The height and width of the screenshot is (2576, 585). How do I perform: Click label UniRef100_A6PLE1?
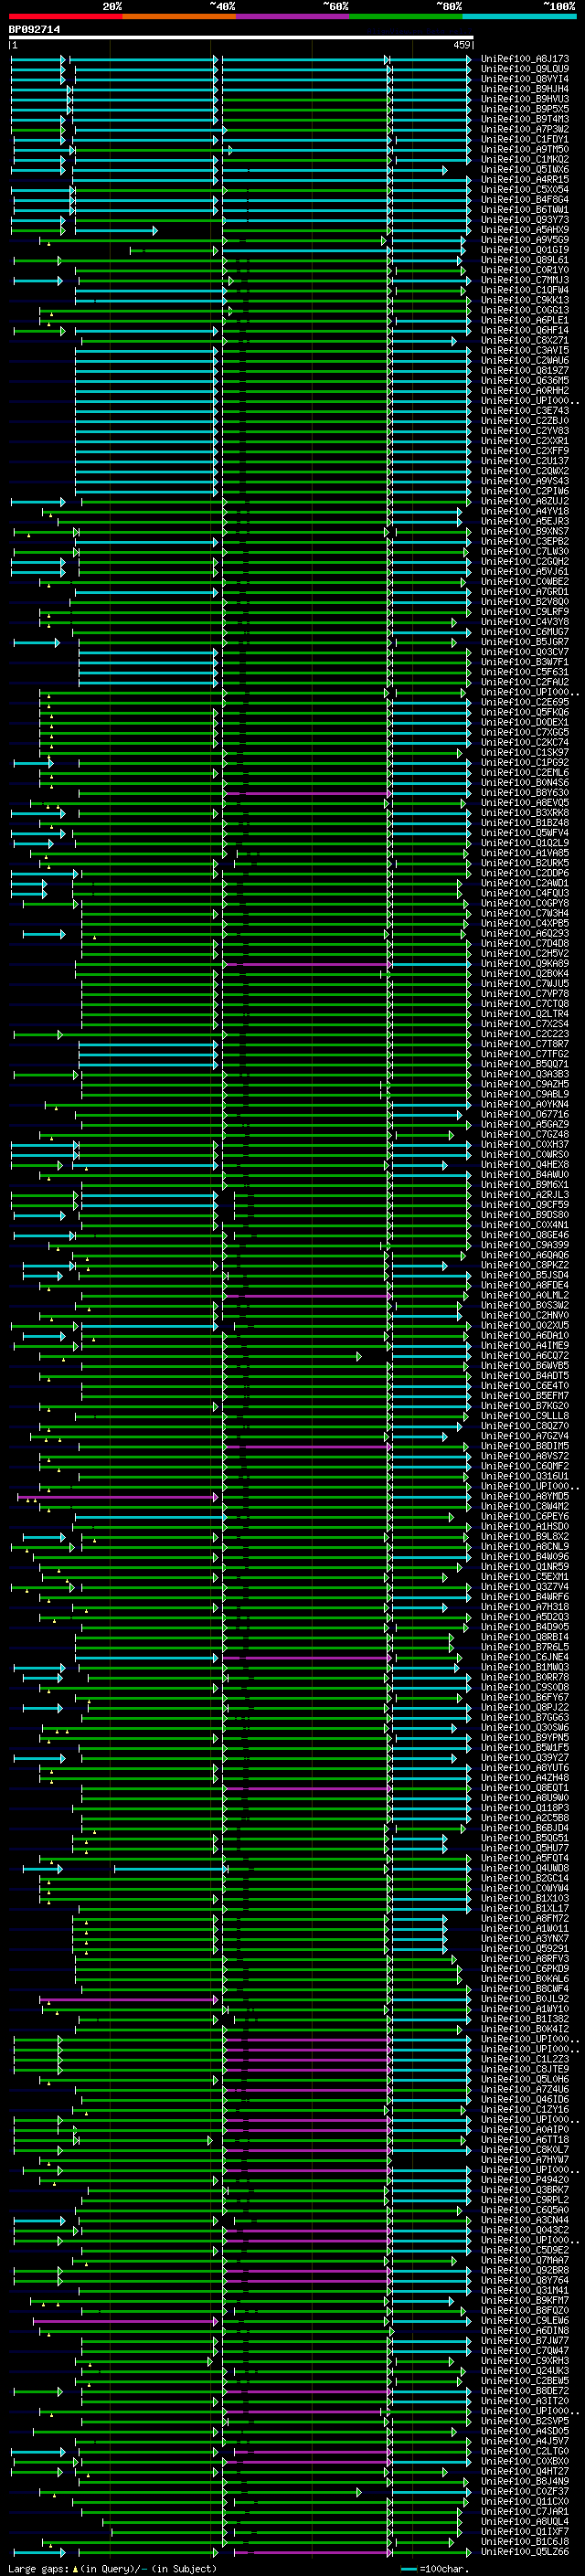pos(524,321)
